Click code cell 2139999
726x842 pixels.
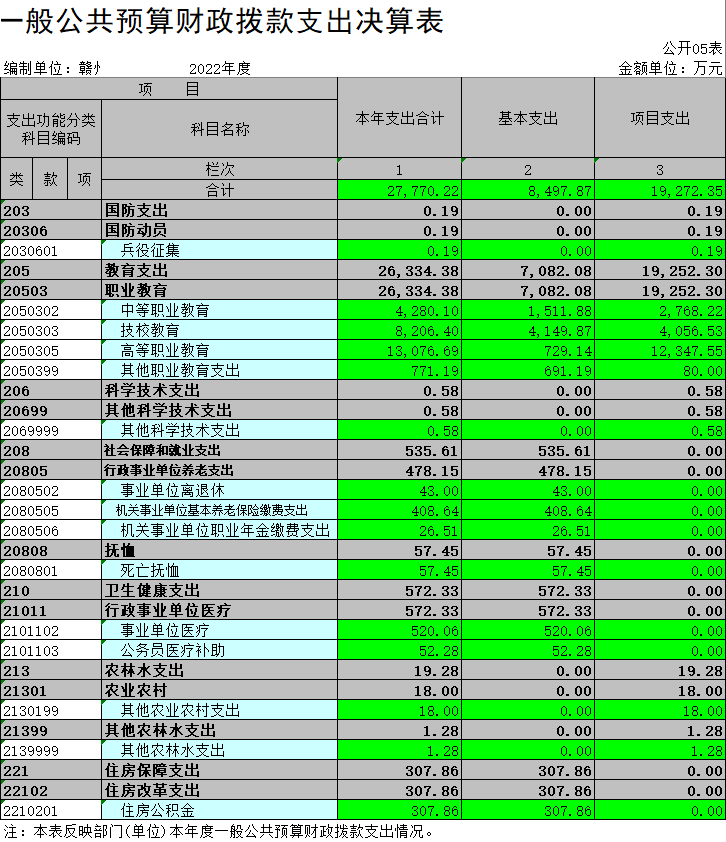coord(51,750)
